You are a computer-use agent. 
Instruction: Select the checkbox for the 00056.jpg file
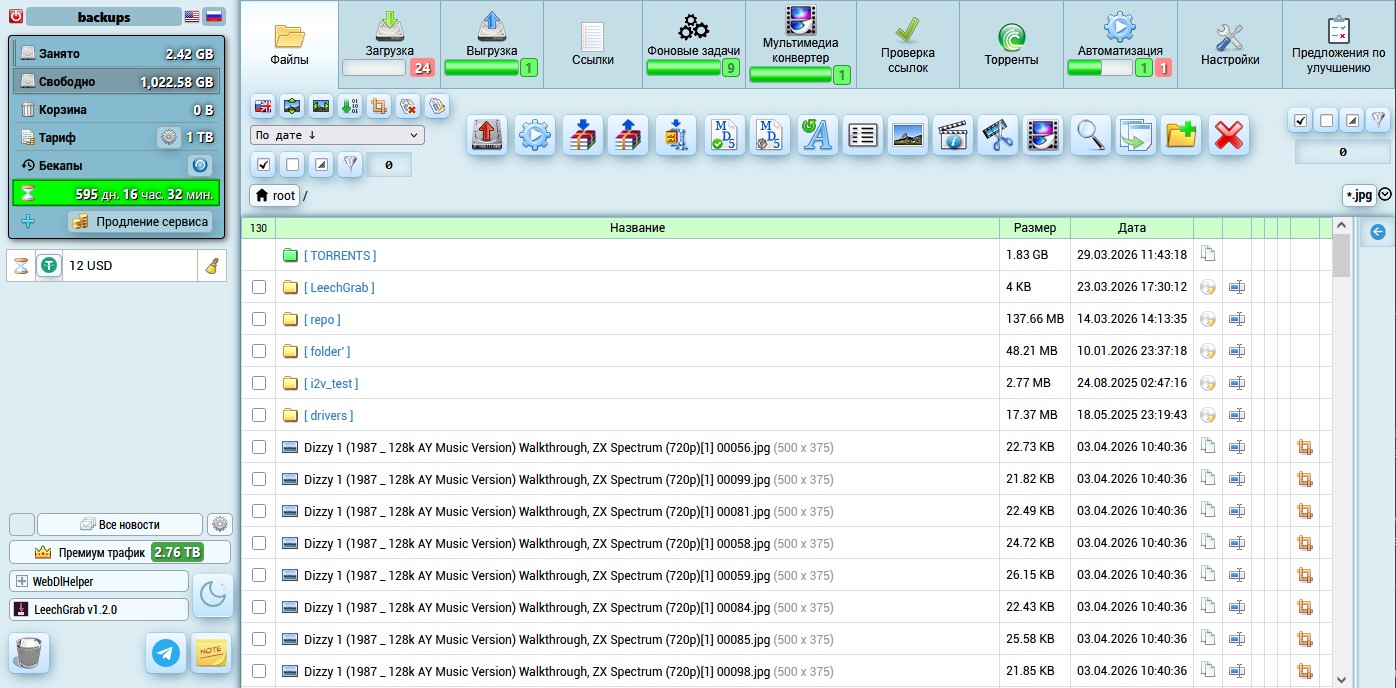(259, 447)
